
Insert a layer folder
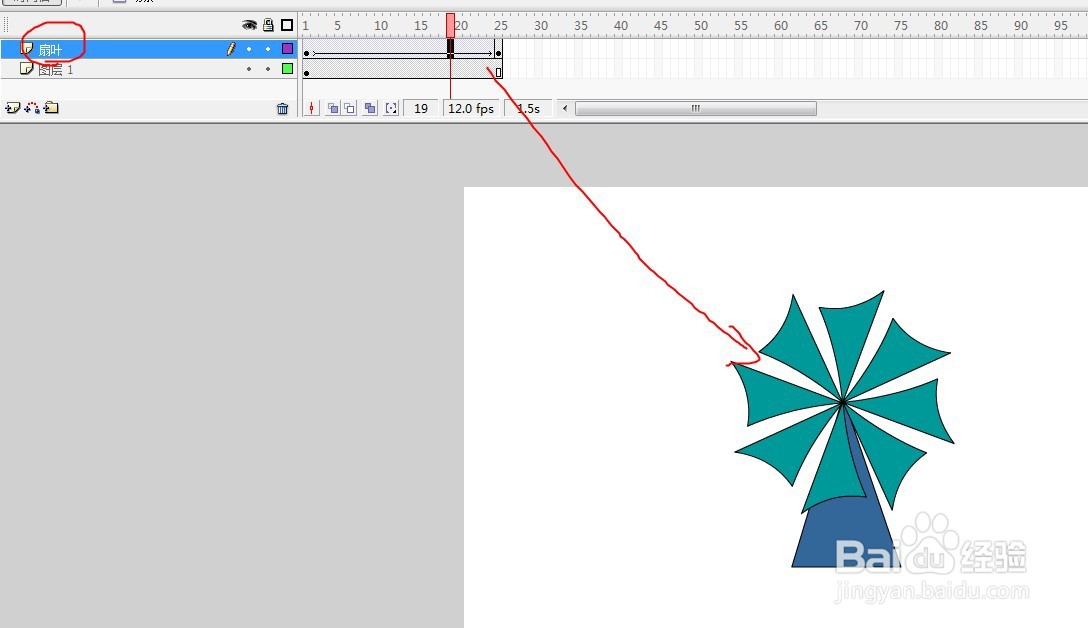point(51,108)
